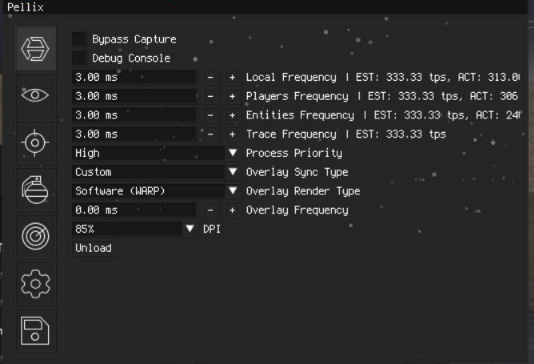Decrease Local Frequency with minus button

[210, 77]
